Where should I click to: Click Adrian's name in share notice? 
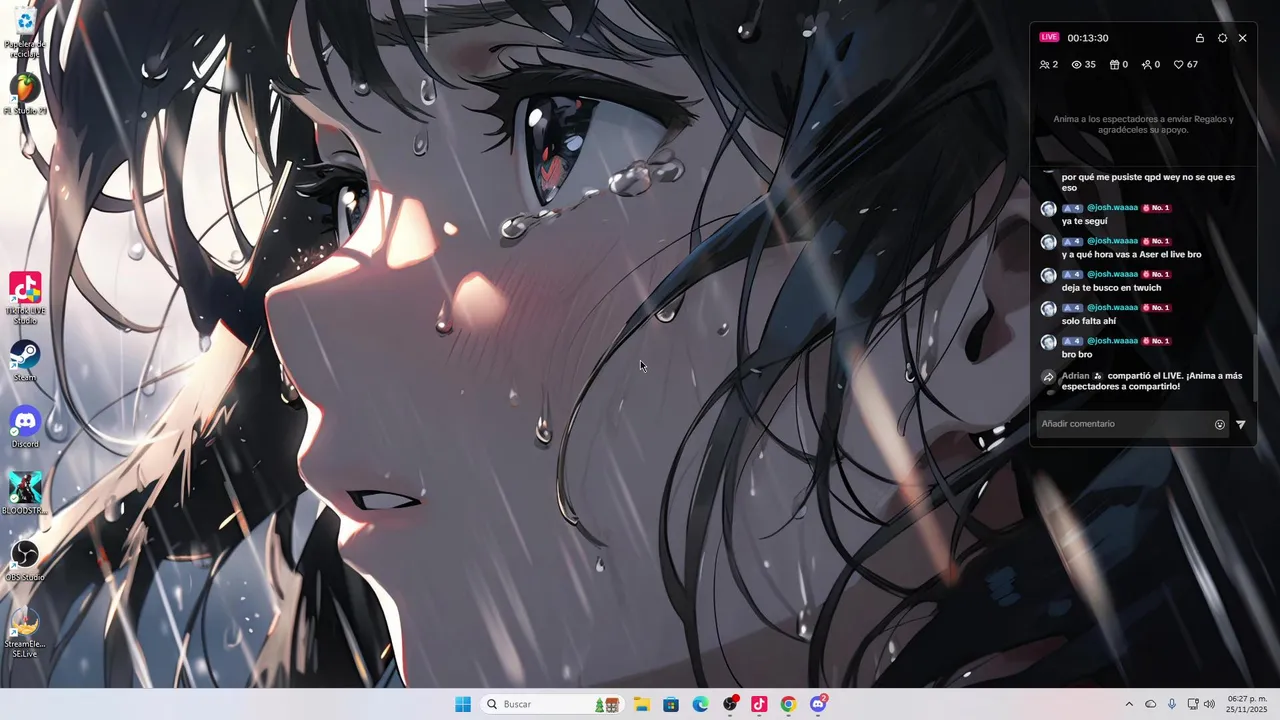[1075, 376]
